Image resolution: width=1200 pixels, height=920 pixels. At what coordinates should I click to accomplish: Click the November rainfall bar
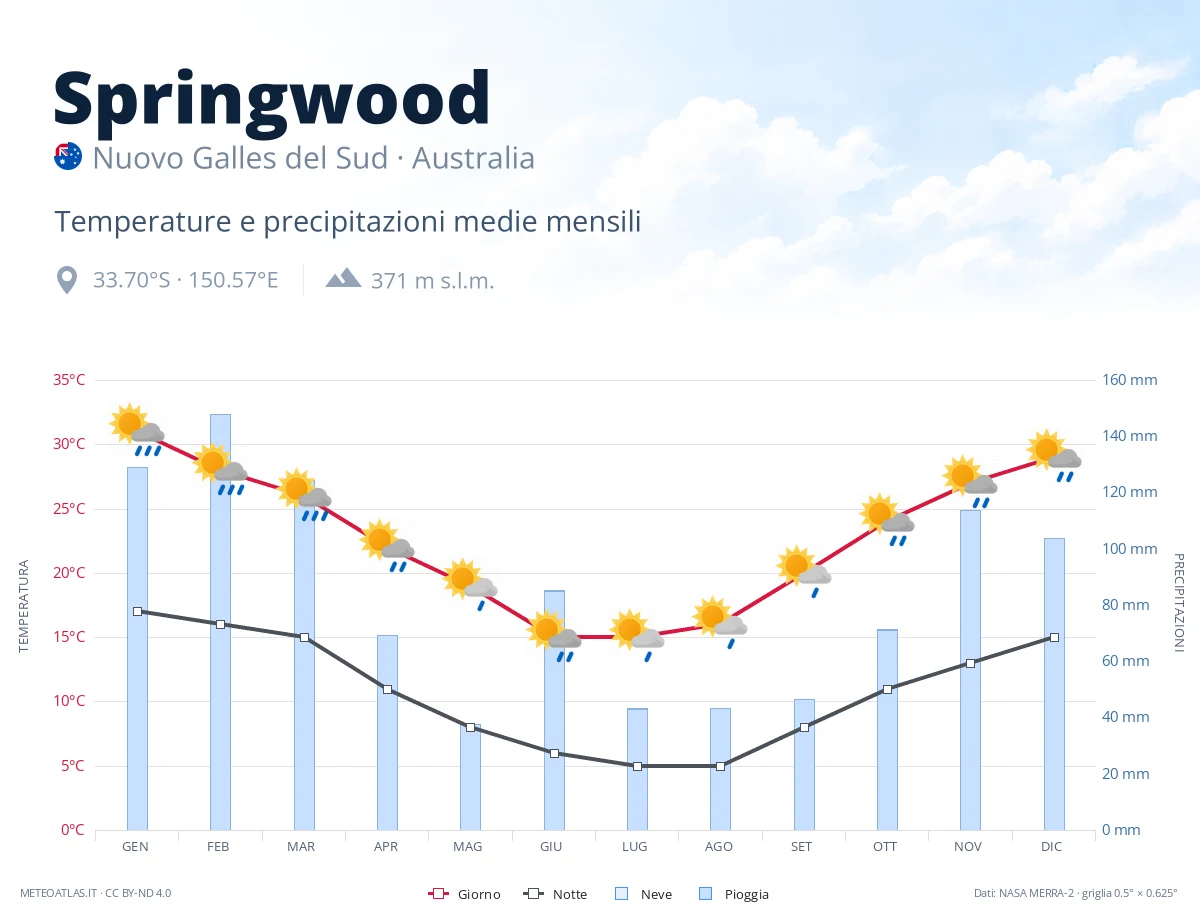(970, 670)
